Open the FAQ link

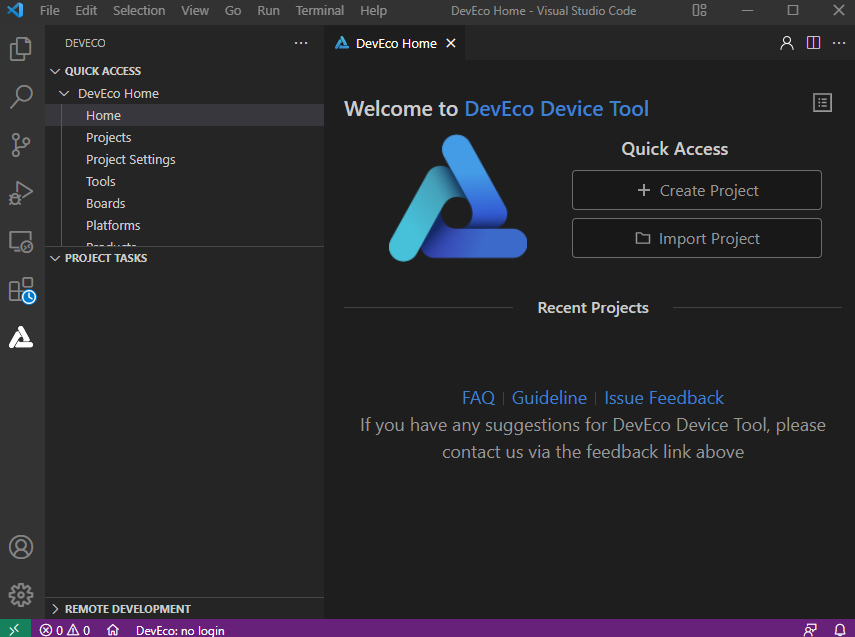tap(478, 398)
